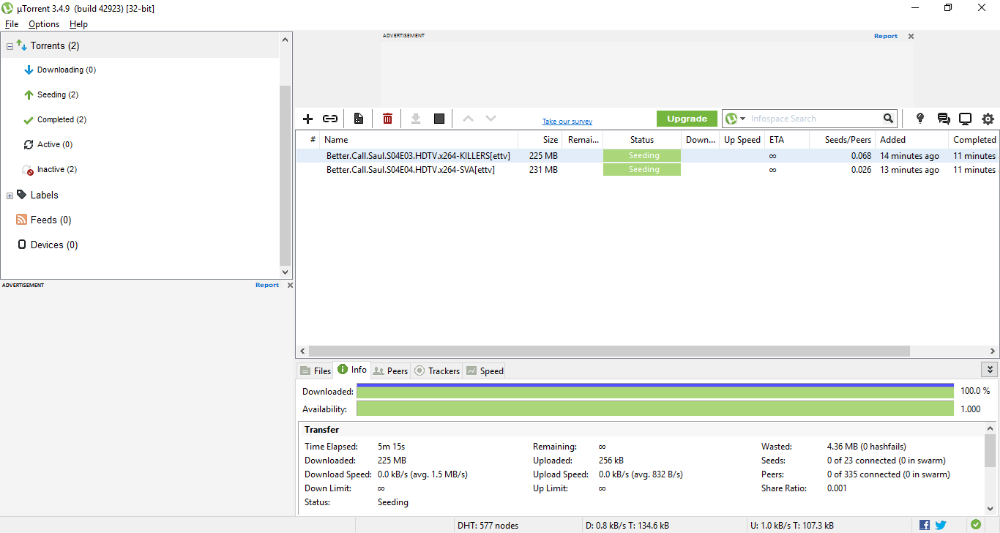Switch to the Peers tab
This screenshot has width=1000, height=533.
pyautogui.click(x=390, y=370)
